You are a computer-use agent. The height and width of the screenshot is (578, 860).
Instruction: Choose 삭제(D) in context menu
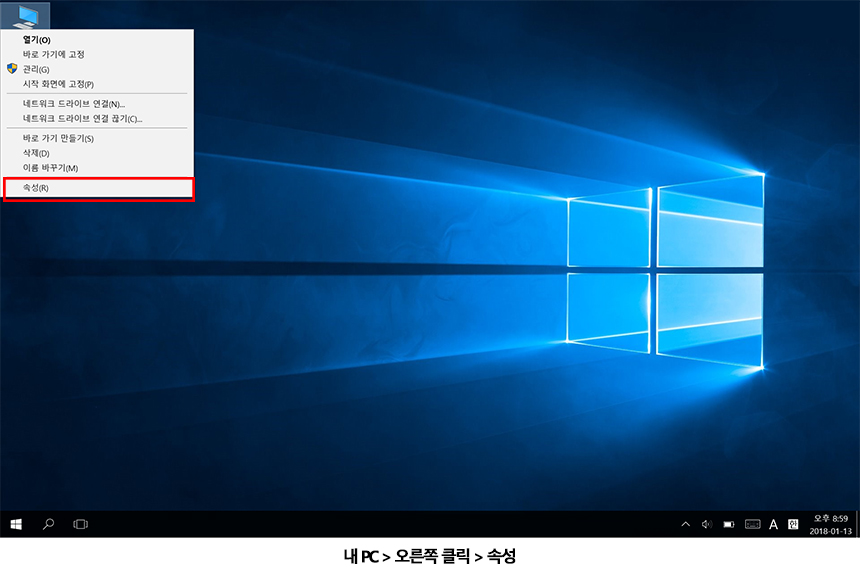[98, 153]
